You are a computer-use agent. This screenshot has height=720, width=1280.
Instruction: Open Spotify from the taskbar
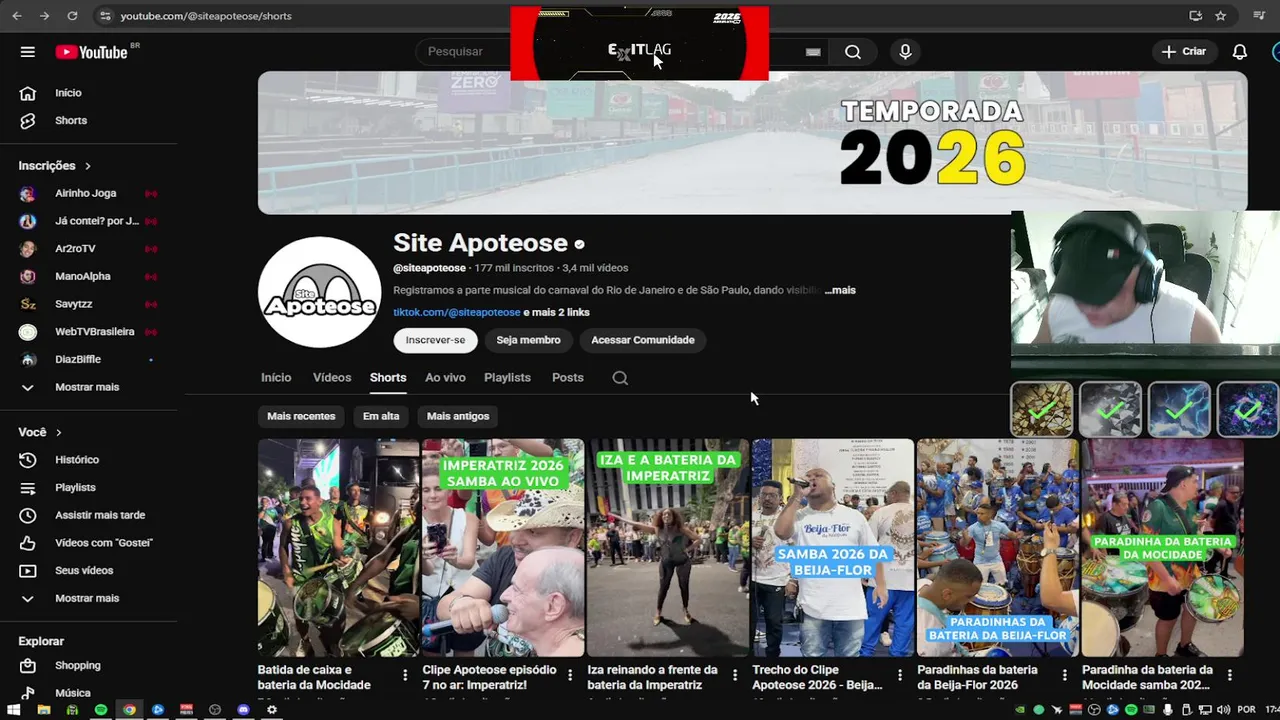click(x=101, y=710)
